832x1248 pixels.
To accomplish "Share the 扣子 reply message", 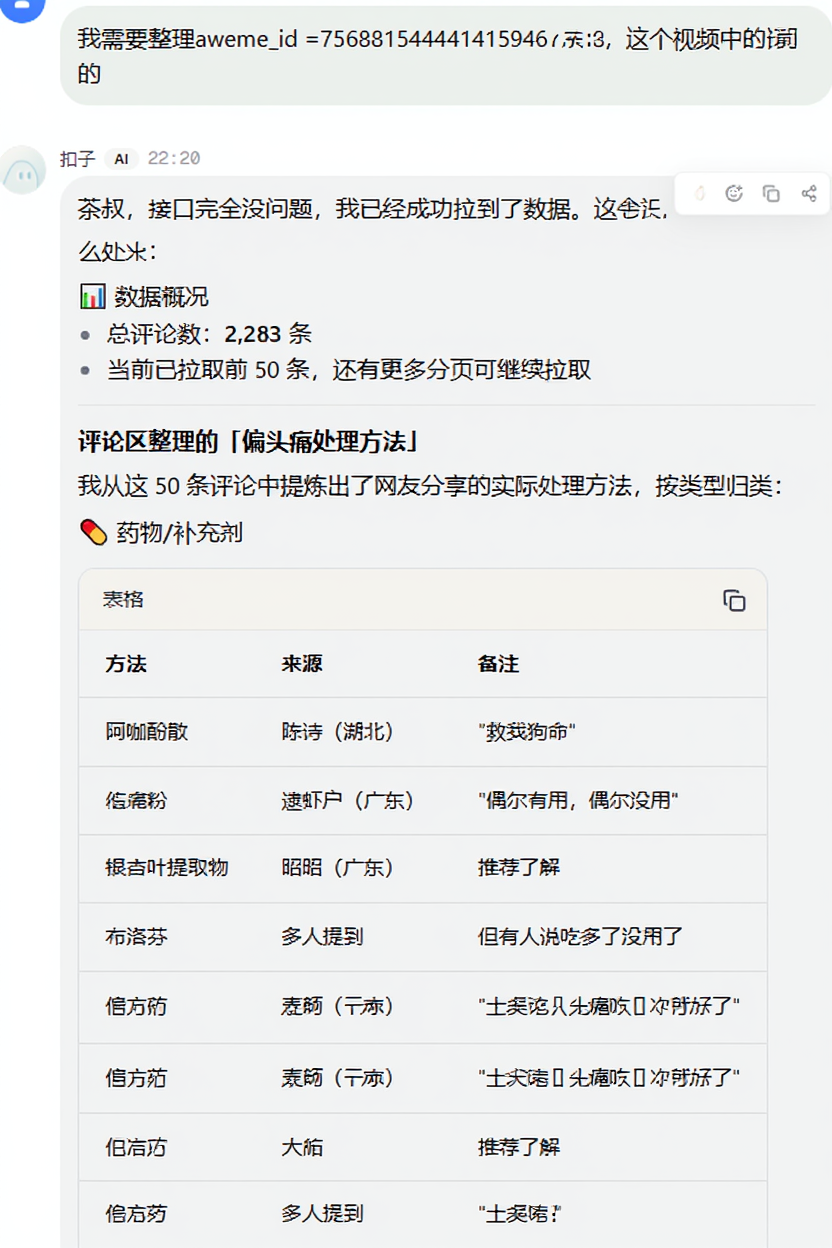I will tap(809, 193).
